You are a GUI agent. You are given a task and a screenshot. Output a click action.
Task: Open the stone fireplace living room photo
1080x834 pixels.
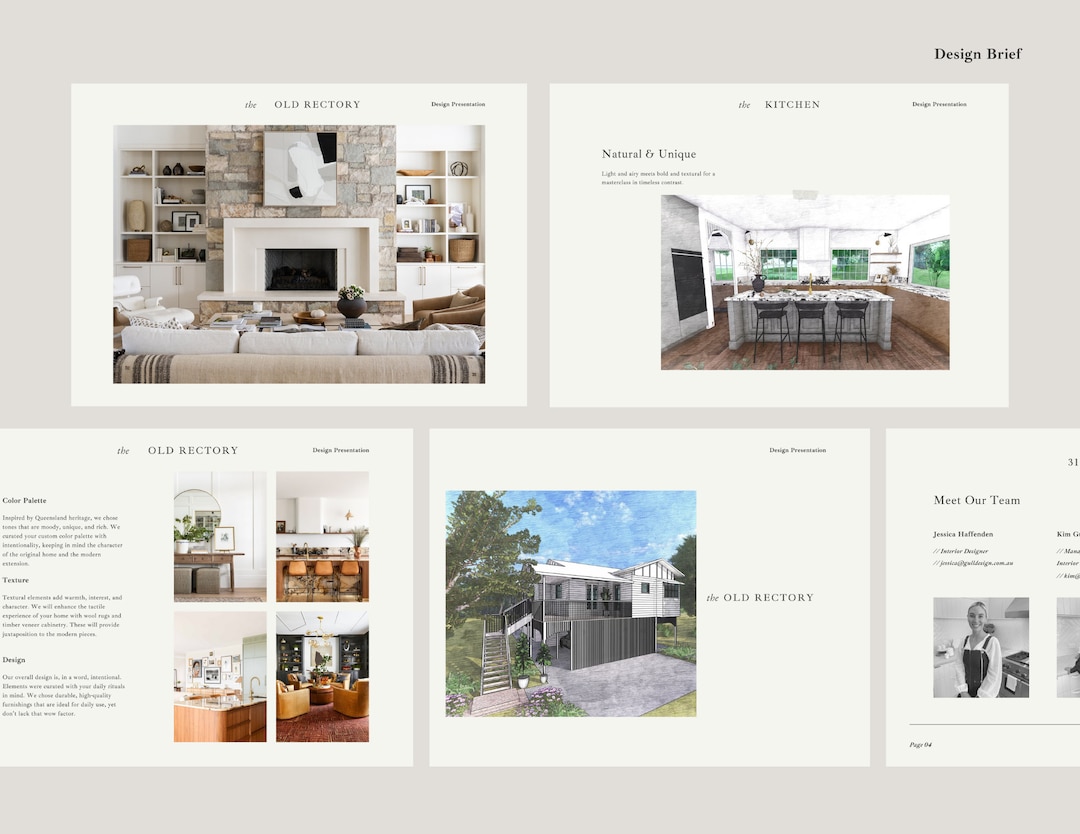point(300,252)
